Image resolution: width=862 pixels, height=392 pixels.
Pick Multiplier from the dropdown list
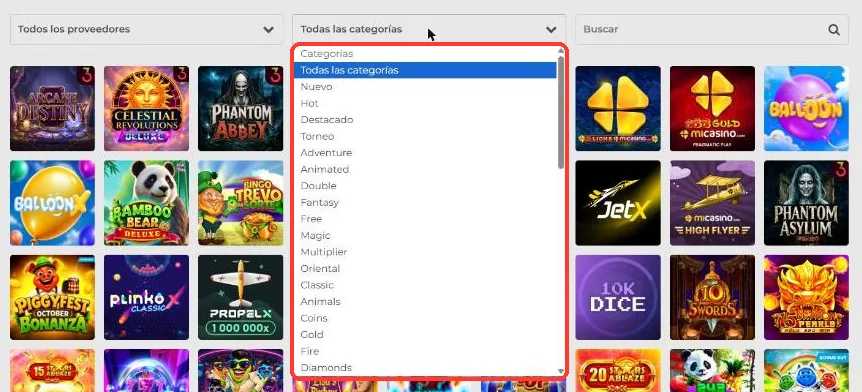[425, 252]
